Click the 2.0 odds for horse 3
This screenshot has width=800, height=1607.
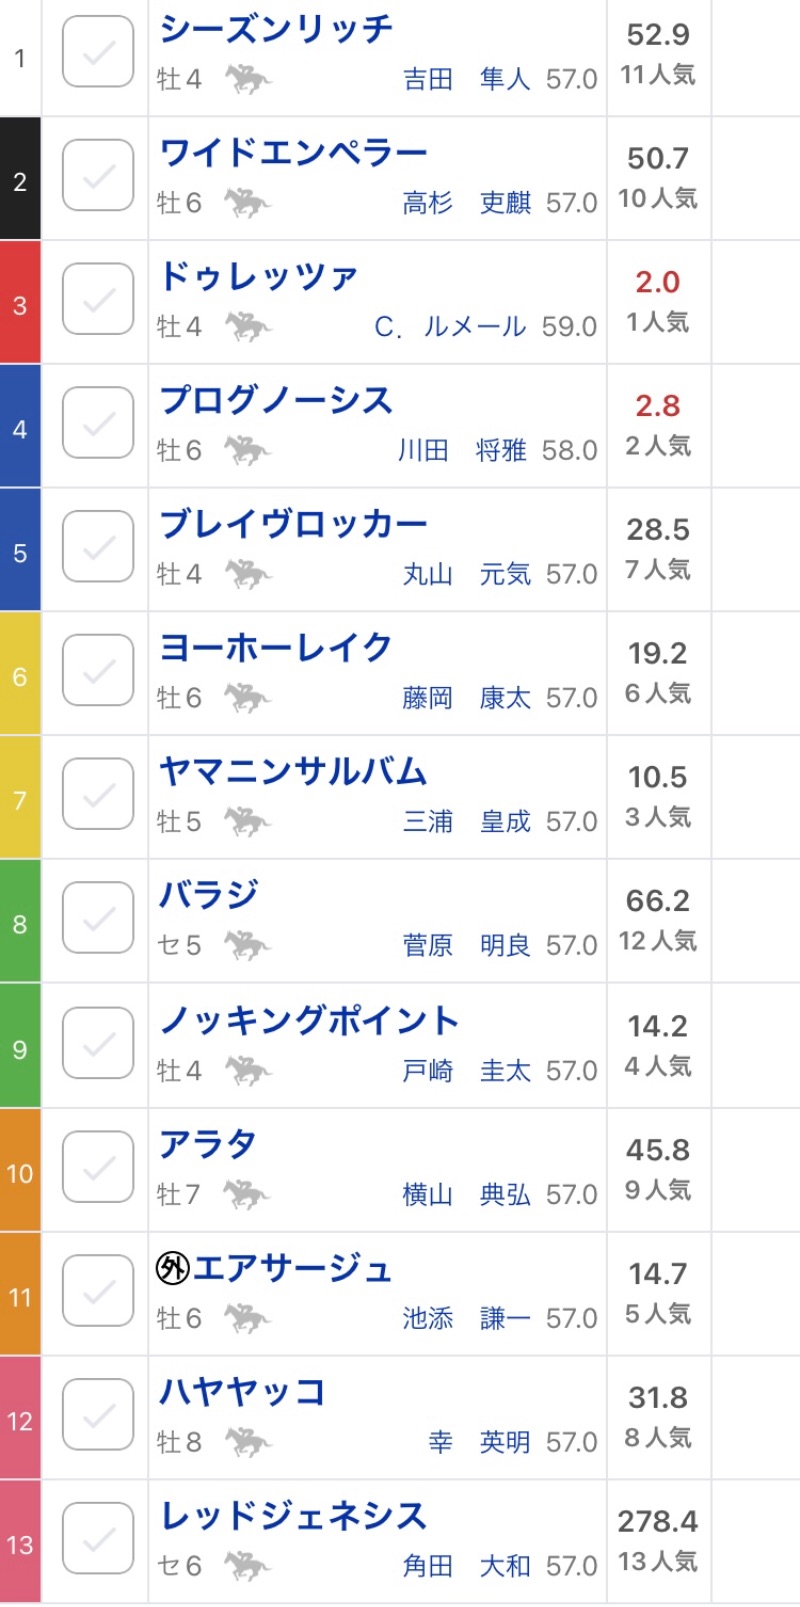(657, 282)
